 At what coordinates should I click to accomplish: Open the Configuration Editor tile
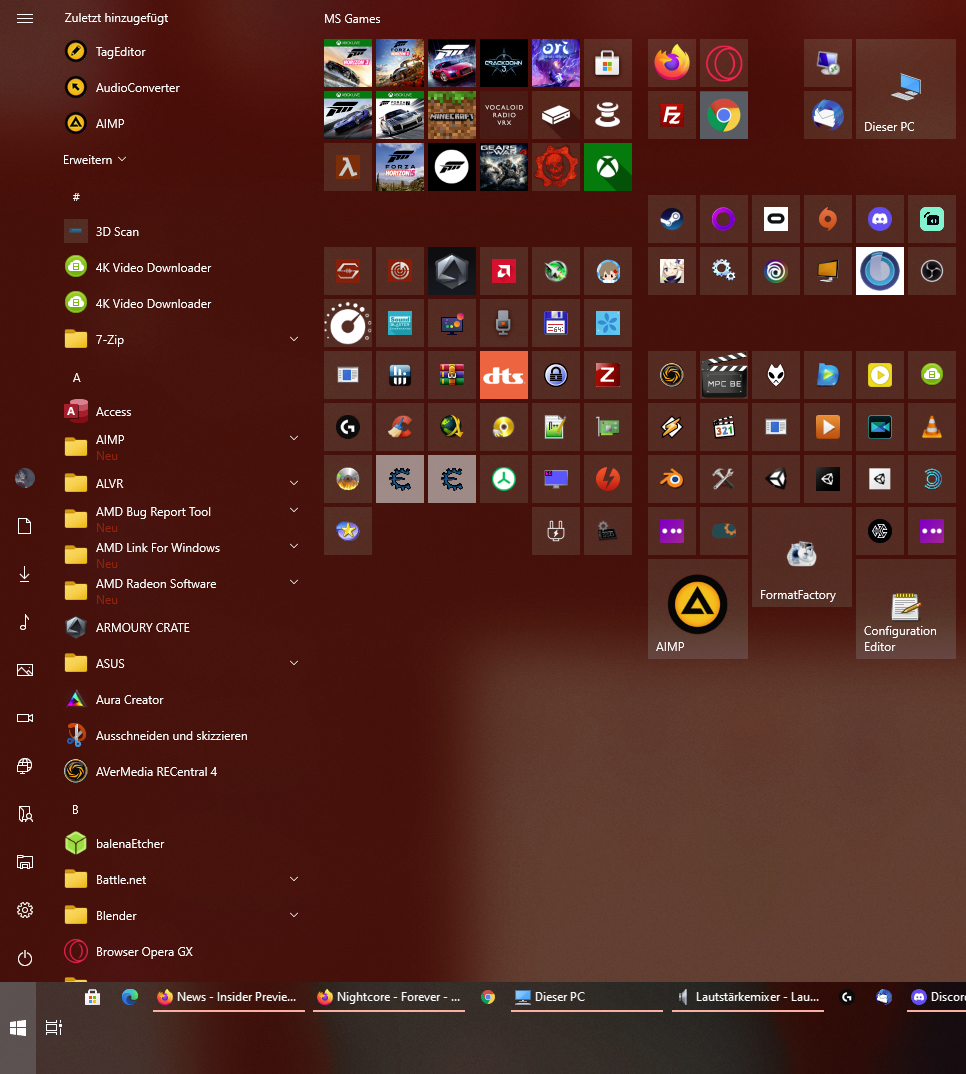click(x=906, y=609)
